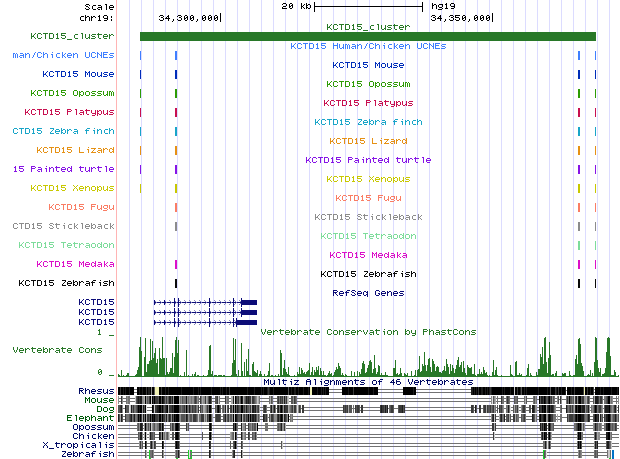The width and height of the screenshot is (620, 459).
Task: Open 'Vertebrate Conservation by PhastCons' track title
Action: (368, 331)
